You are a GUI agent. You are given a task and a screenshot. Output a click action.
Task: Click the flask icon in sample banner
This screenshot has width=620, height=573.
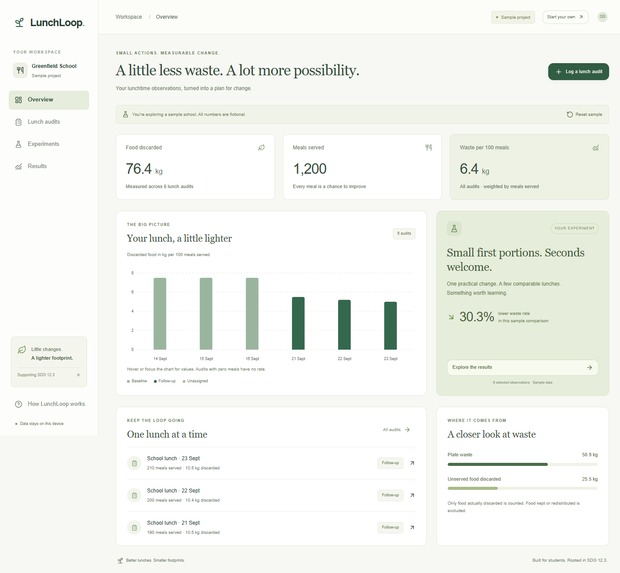tap(125, 114)
